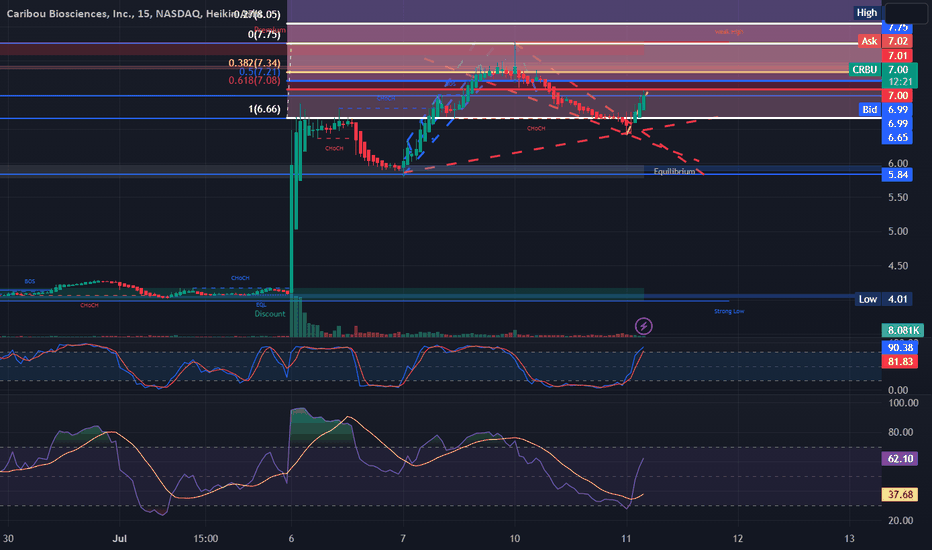The width and height of the screenshot is (932, 550).
Task: Click the Jul label on time axis
Action: click(119, 538)
